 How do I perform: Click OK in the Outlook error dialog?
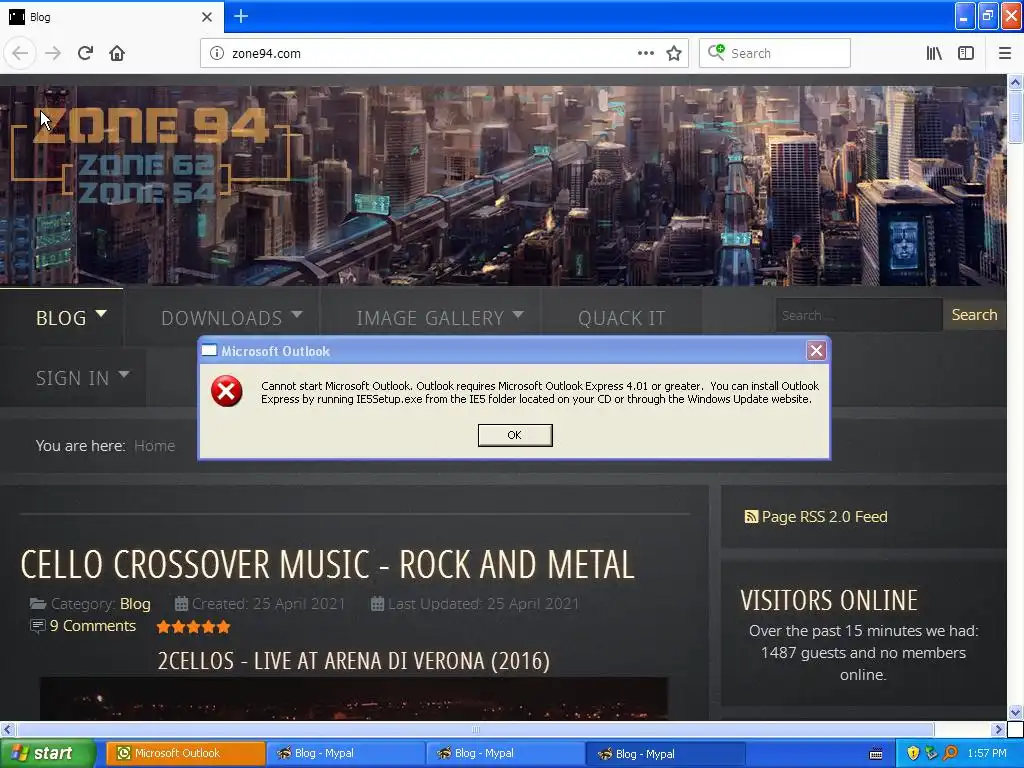515,435
